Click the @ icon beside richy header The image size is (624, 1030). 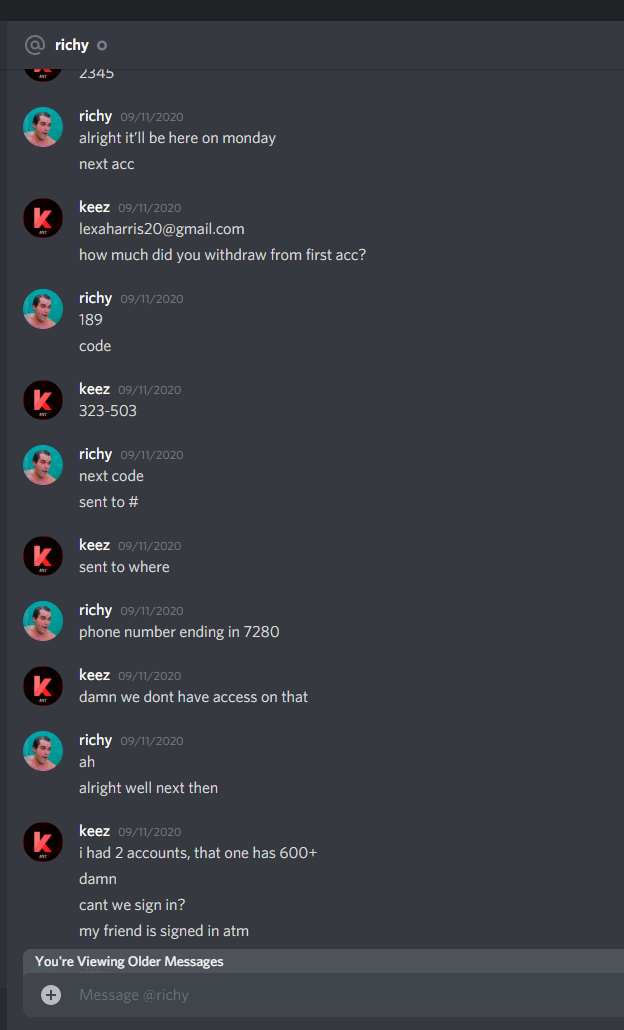pyautogui.click(x=35, y=45)
